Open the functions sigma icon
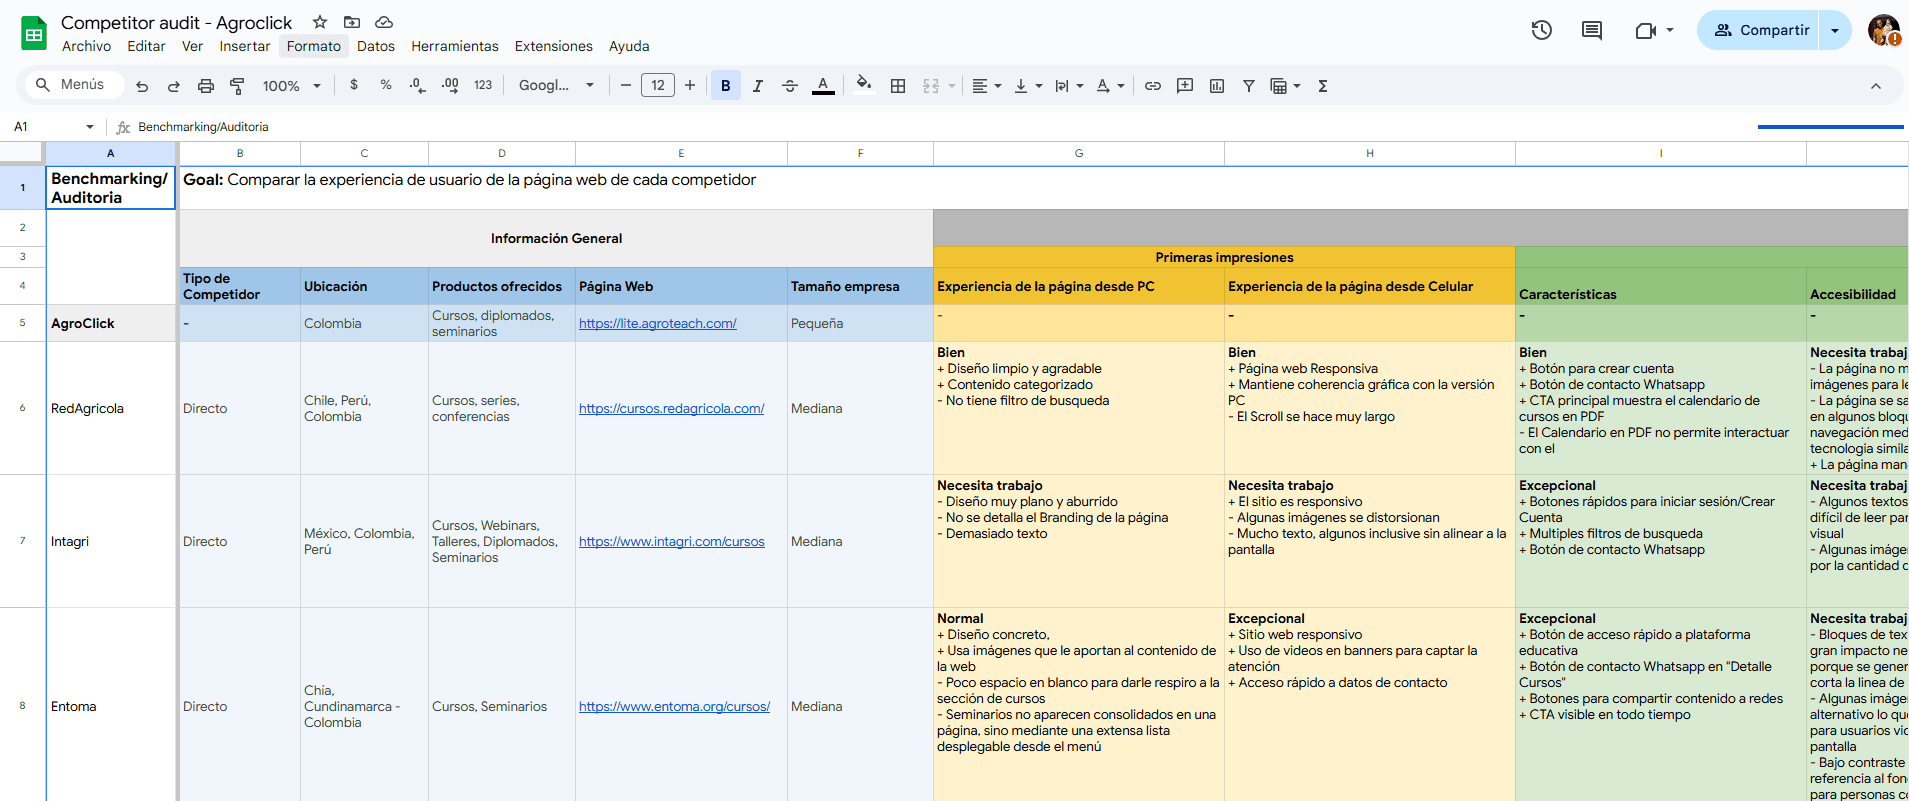Image resolution: width=1909 pixels, height=801 pixels. (x=1323, y=86)
